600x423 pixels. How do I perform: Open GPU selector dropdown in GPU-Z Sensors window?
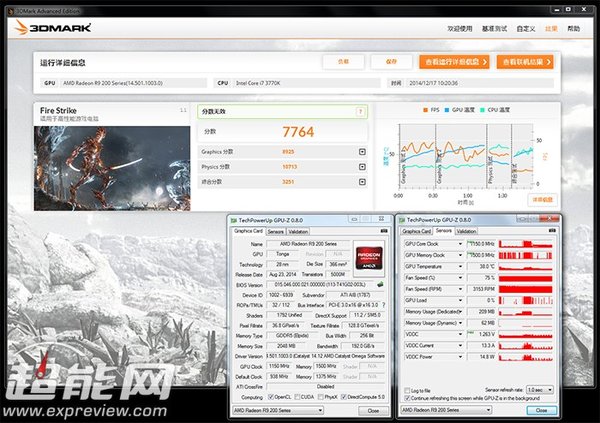tap(446, 410)
